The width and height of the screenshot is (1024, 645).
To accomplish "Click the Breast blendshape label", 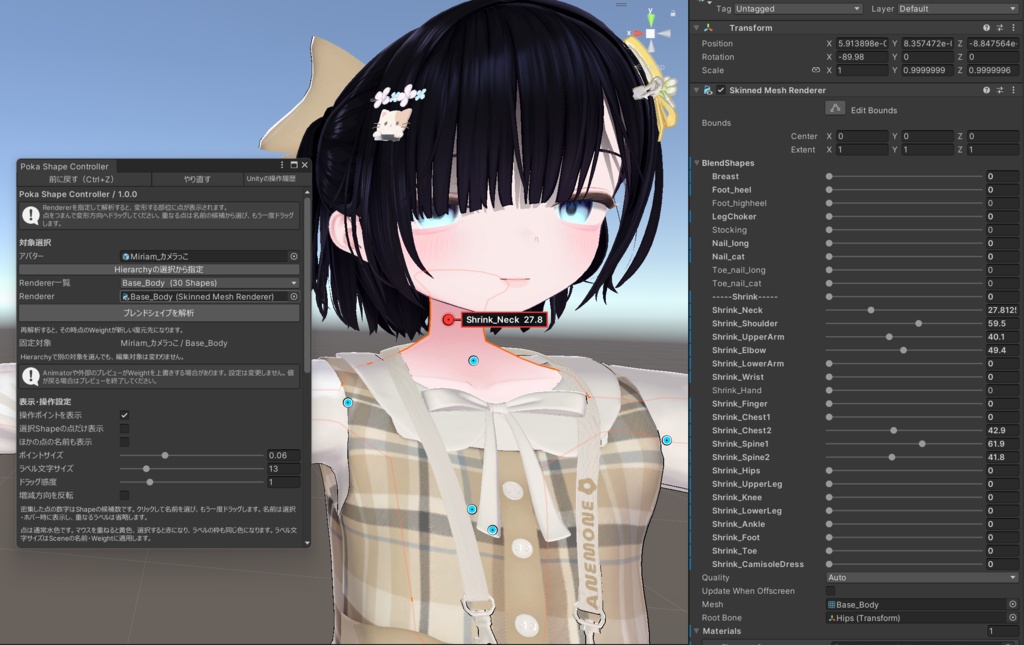I will (725, 176).
